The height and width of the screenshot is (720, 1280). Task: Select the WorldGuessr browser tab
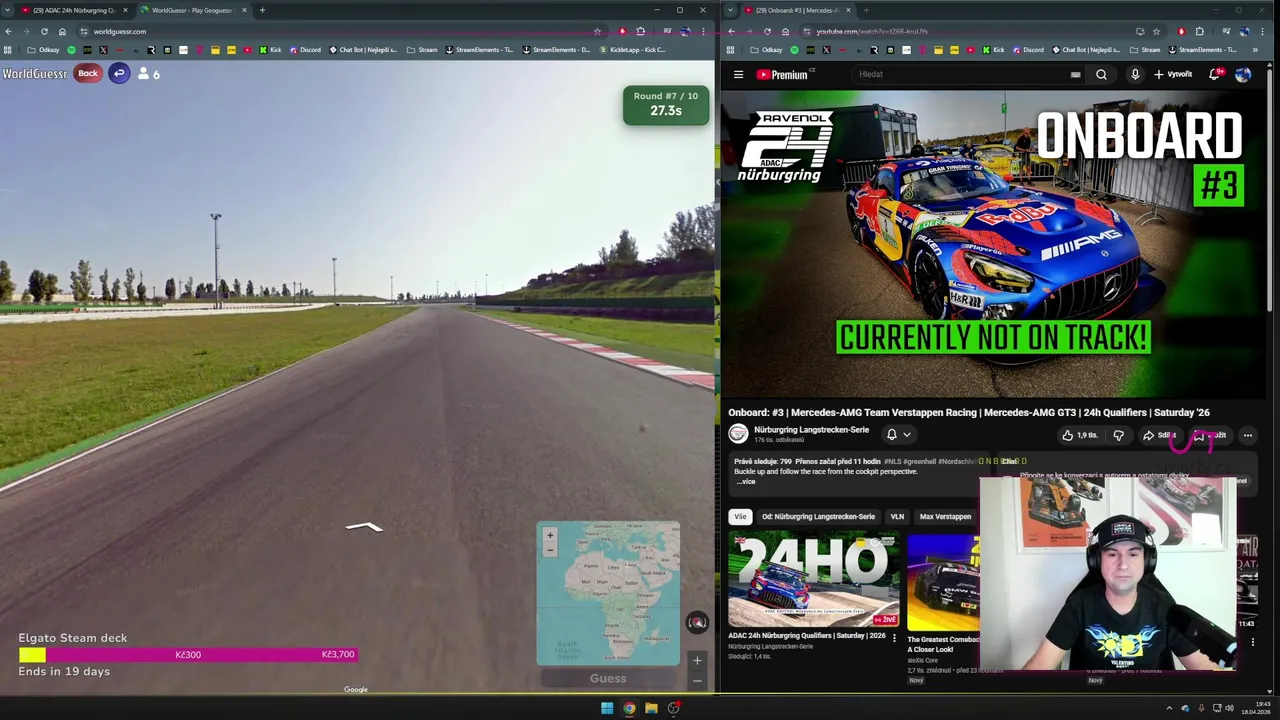click(193, 10)
